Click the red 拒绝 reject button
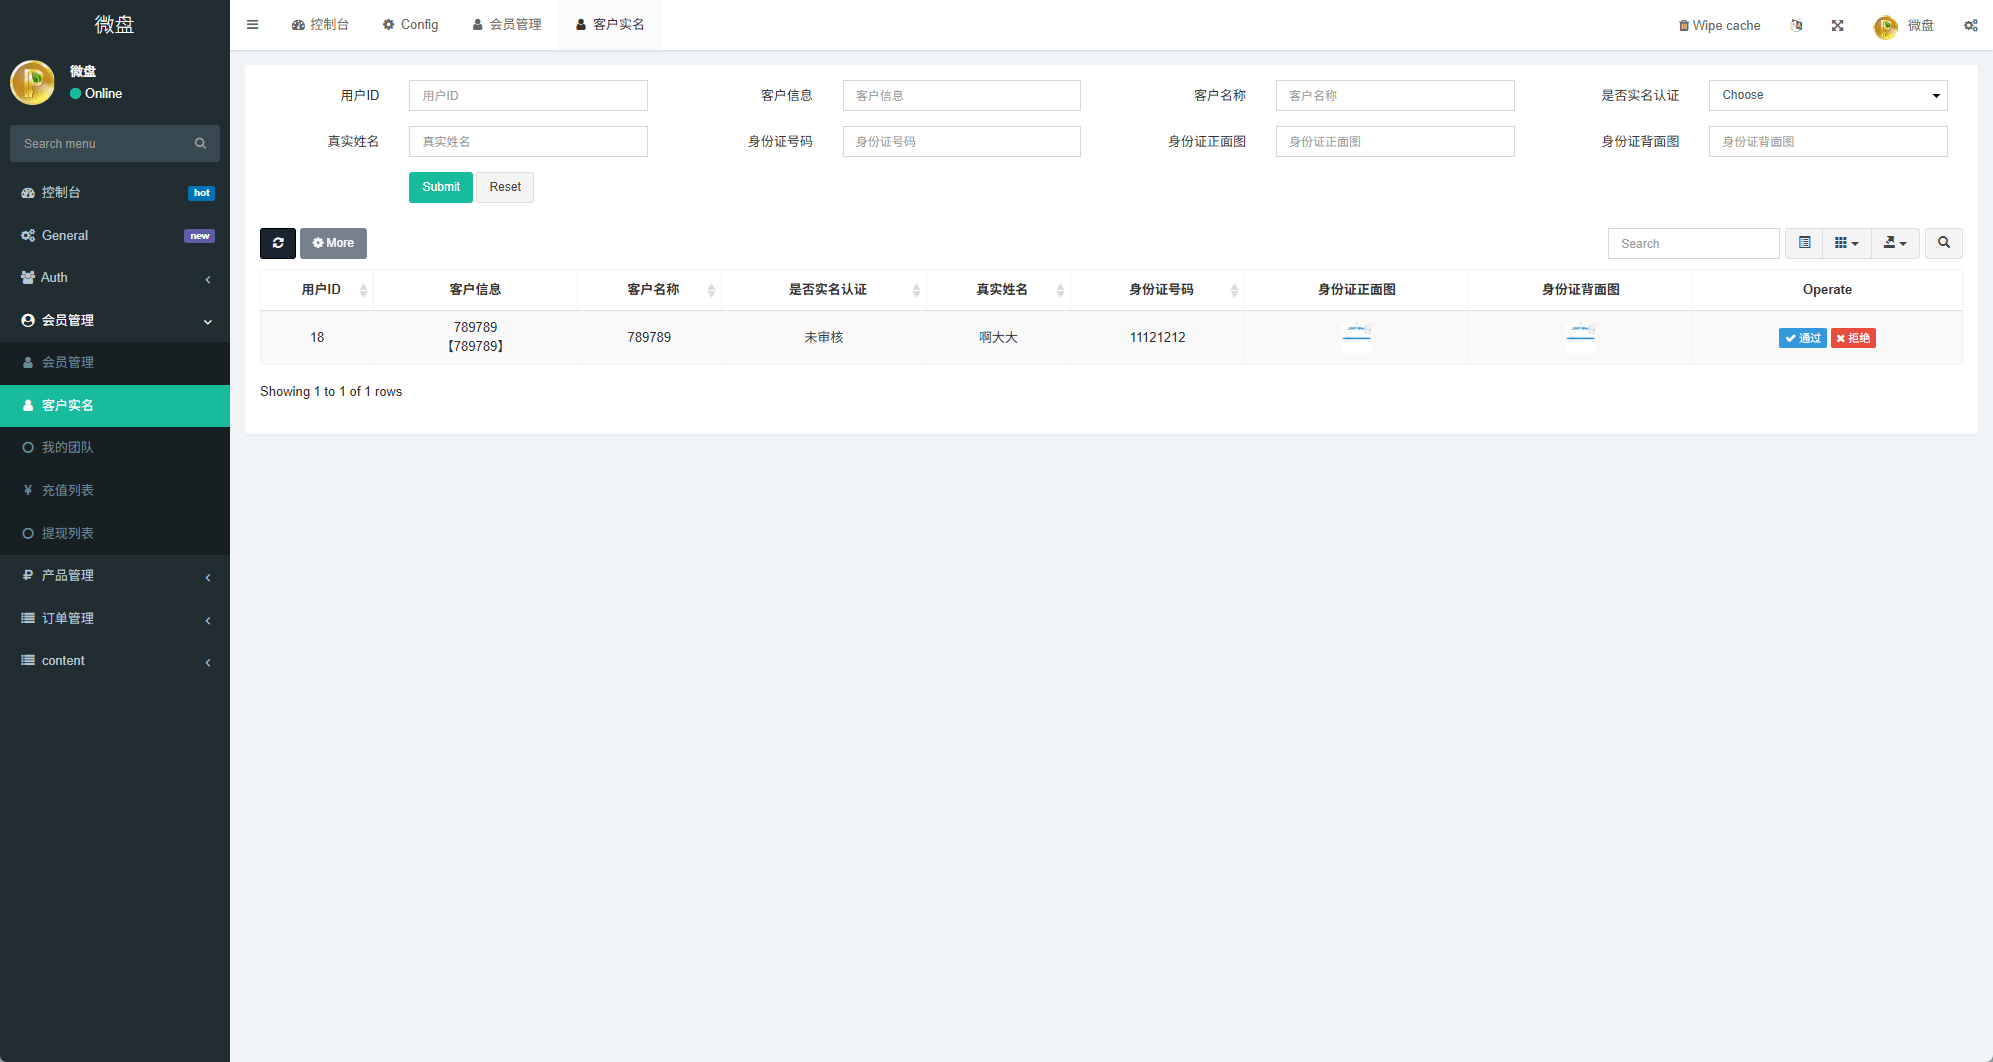 tap(1853, 338)
